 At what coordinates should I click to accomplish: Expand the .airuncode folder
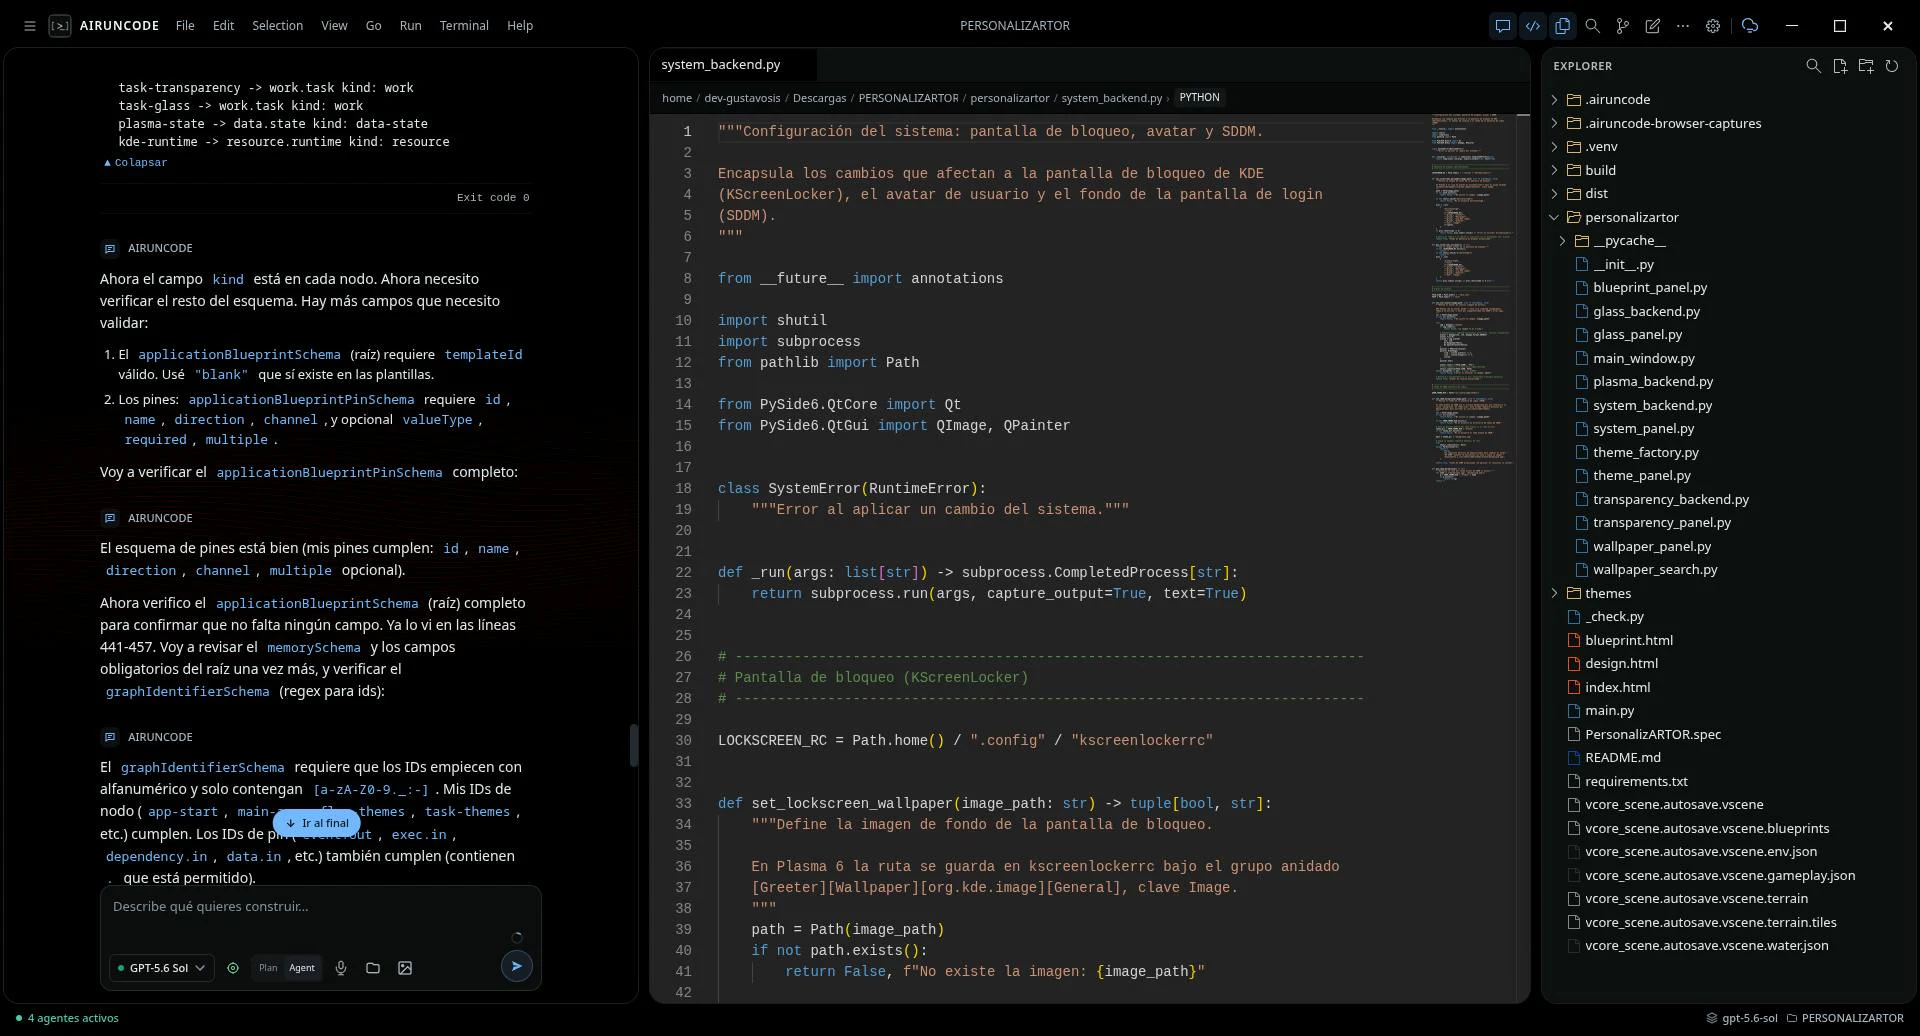1555,100
